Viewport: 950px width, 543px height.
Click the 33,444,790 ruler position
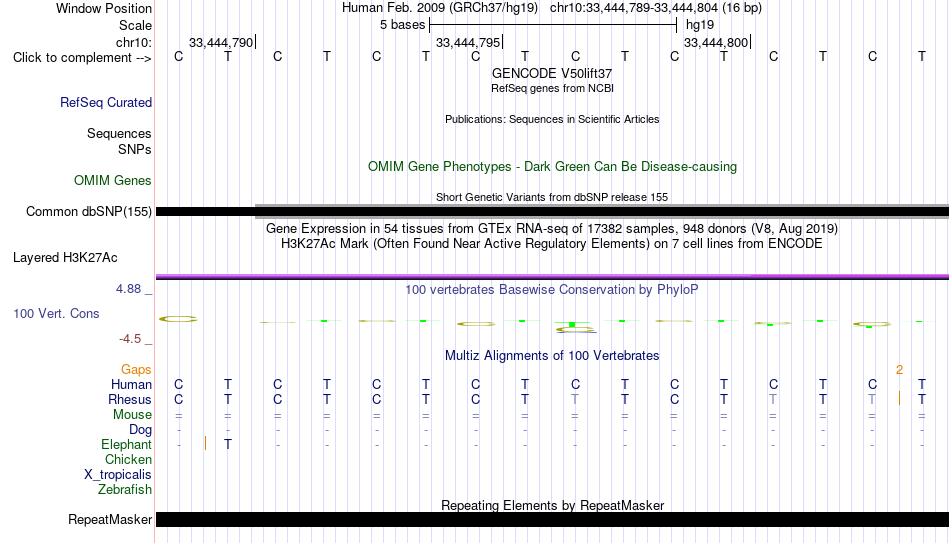coord(221,42)
